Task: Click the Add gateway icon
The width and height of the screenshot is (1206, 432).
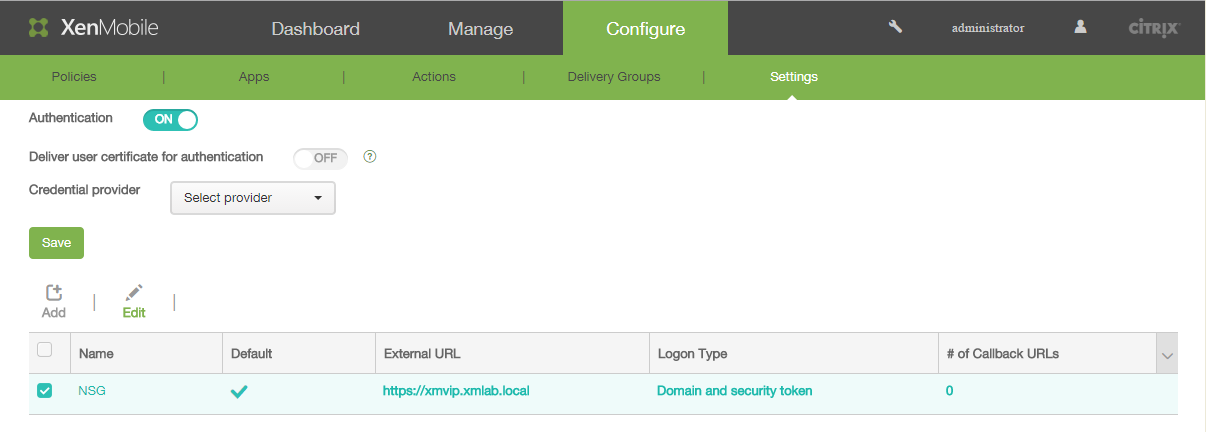Action: [54, 293]
